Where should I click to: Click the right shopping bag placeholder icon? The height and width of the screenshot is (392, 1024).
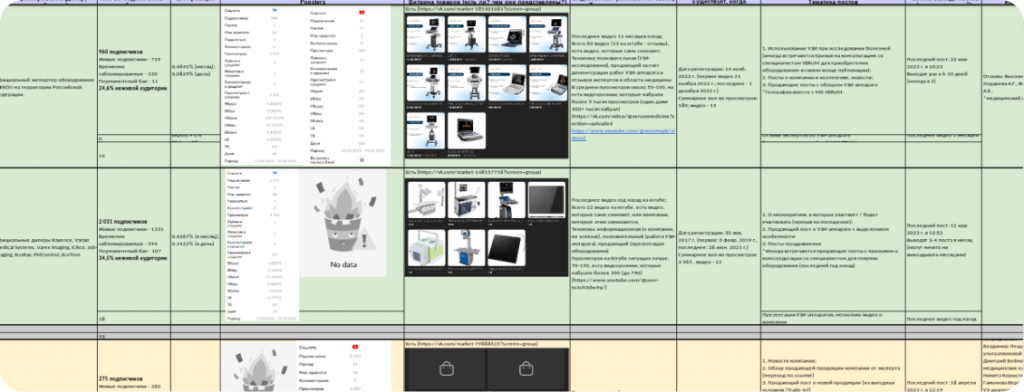[x=526, y=370]
